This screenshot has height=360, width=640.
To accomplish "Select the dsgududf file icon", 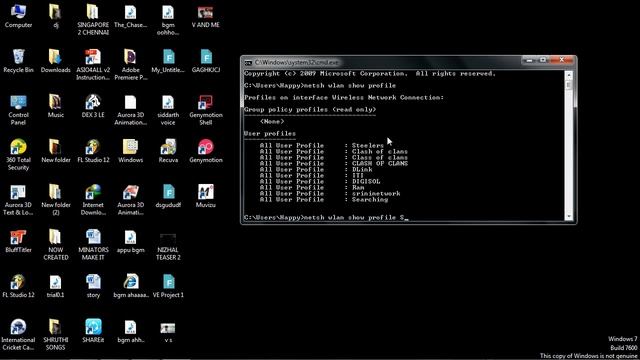I will pyautogui.click(x=168, y=196).
